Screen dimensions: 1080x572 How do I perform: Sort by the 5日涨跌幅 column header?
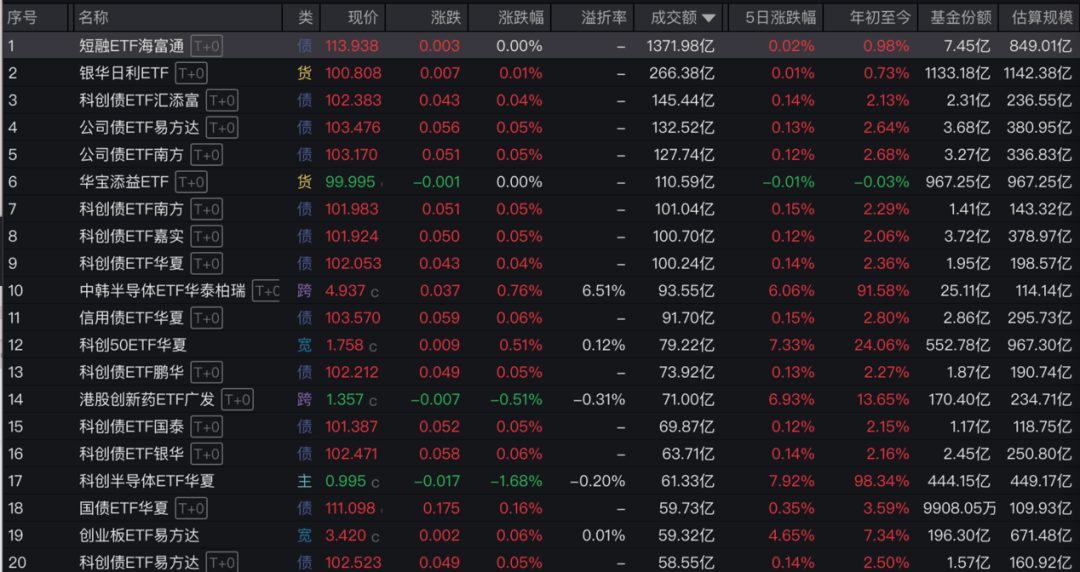(781, 18)
